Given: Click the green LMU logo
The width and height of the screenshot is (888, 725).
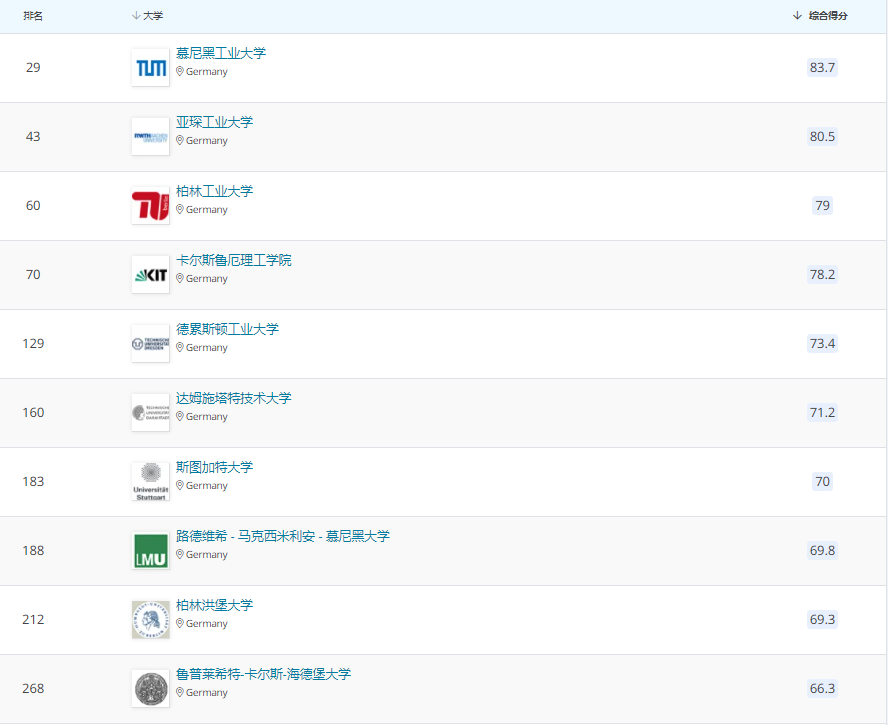Looking at the screenshot, I should coord(150,551).
